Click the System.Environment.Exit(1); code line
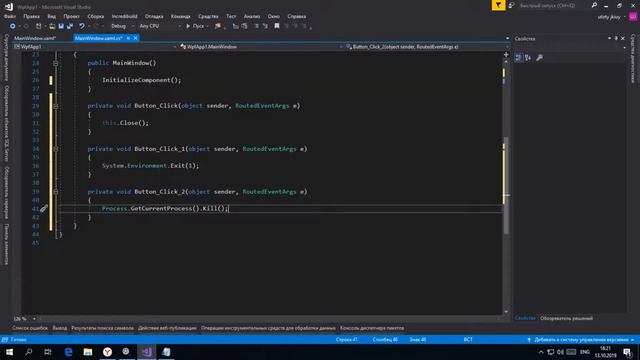Viewport: 640px width, 360px height. [x=150, y=166]
